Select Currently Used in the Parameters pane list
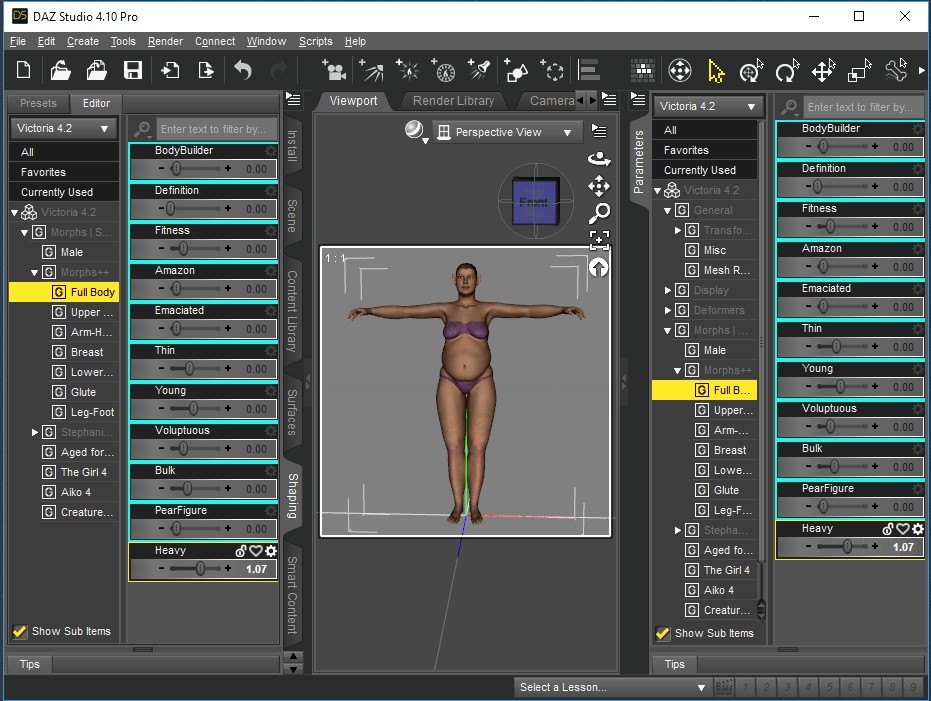The image size is (931, 701). click(705, 170)
